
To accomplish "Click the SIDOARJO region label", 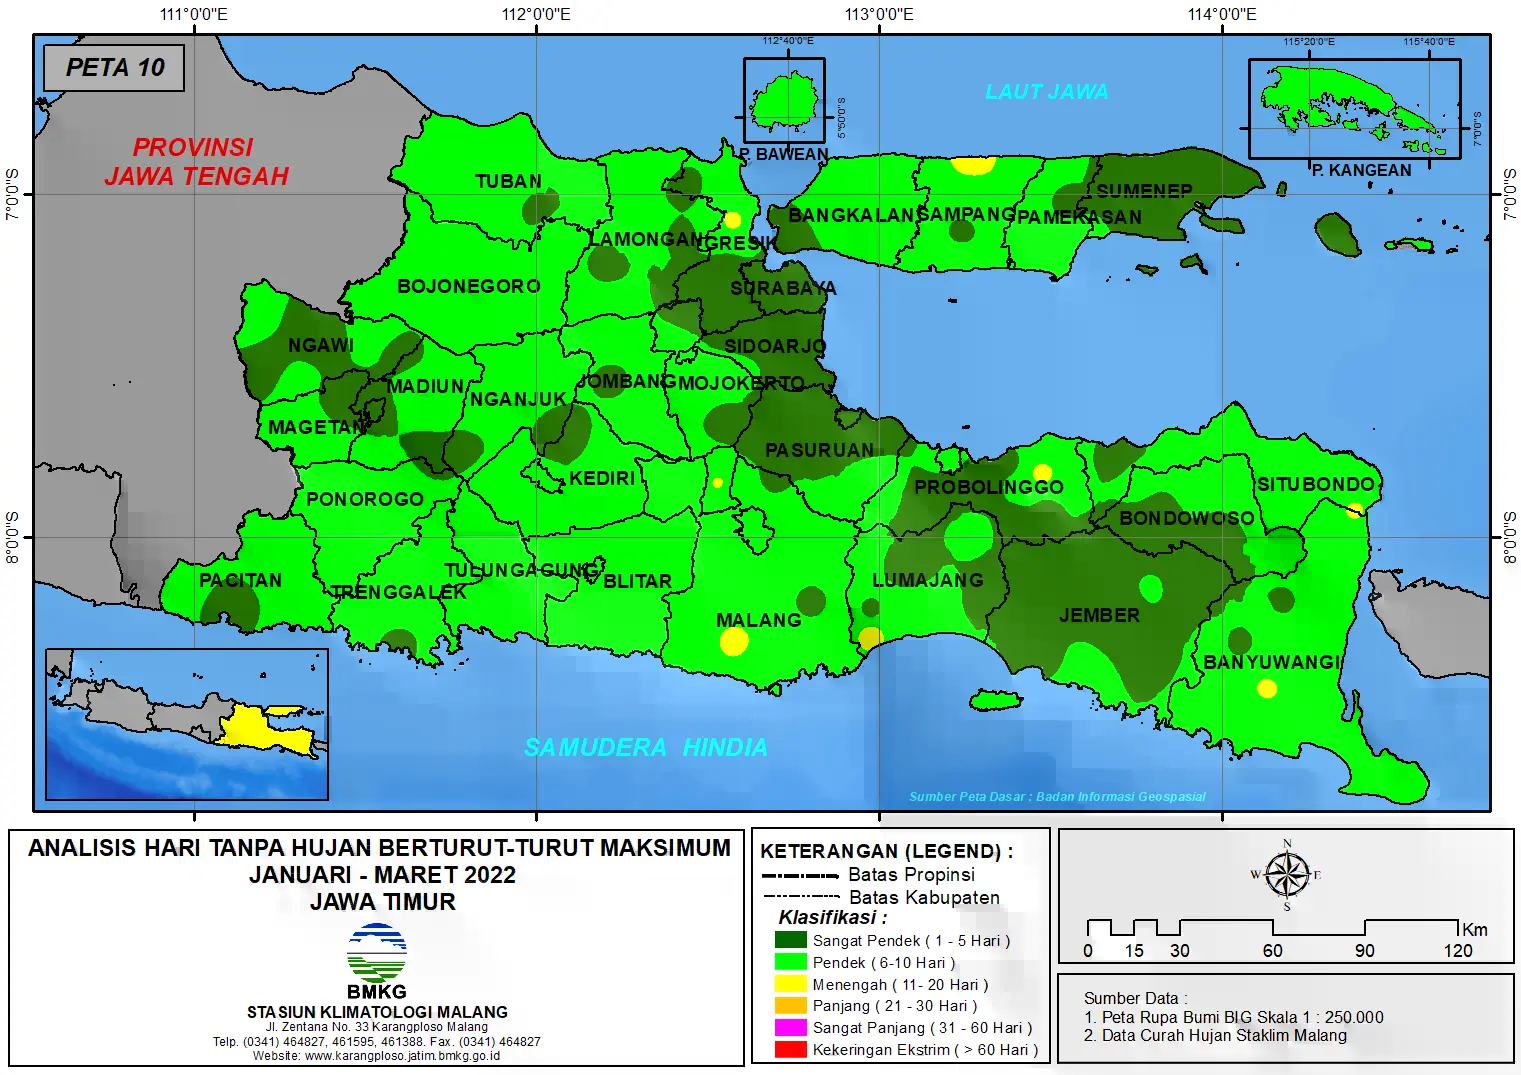I will point(776,347).
